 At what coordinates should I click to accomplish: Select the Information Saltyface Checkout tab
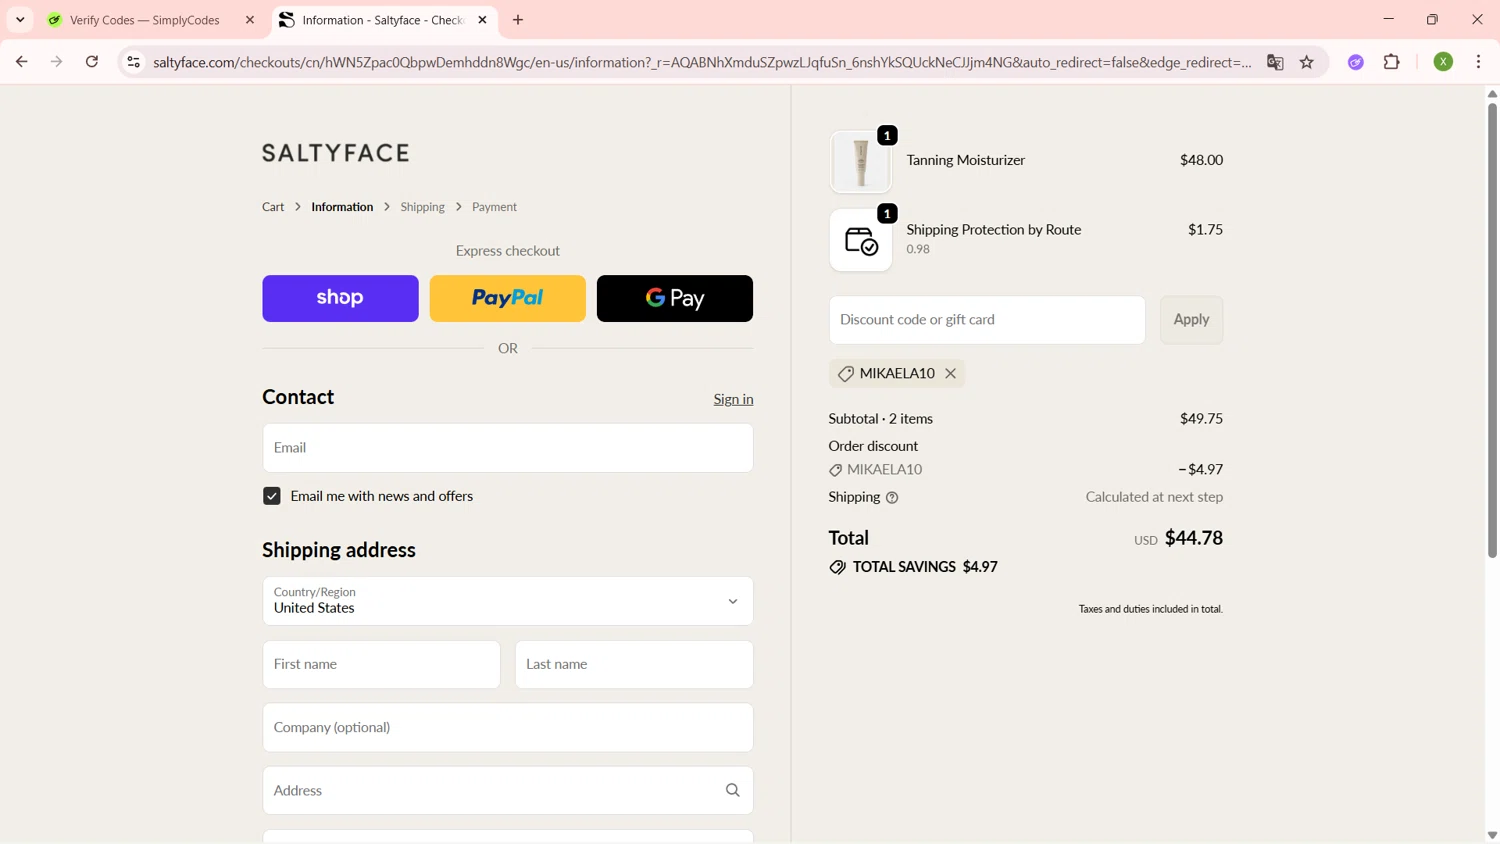(383, 20)
